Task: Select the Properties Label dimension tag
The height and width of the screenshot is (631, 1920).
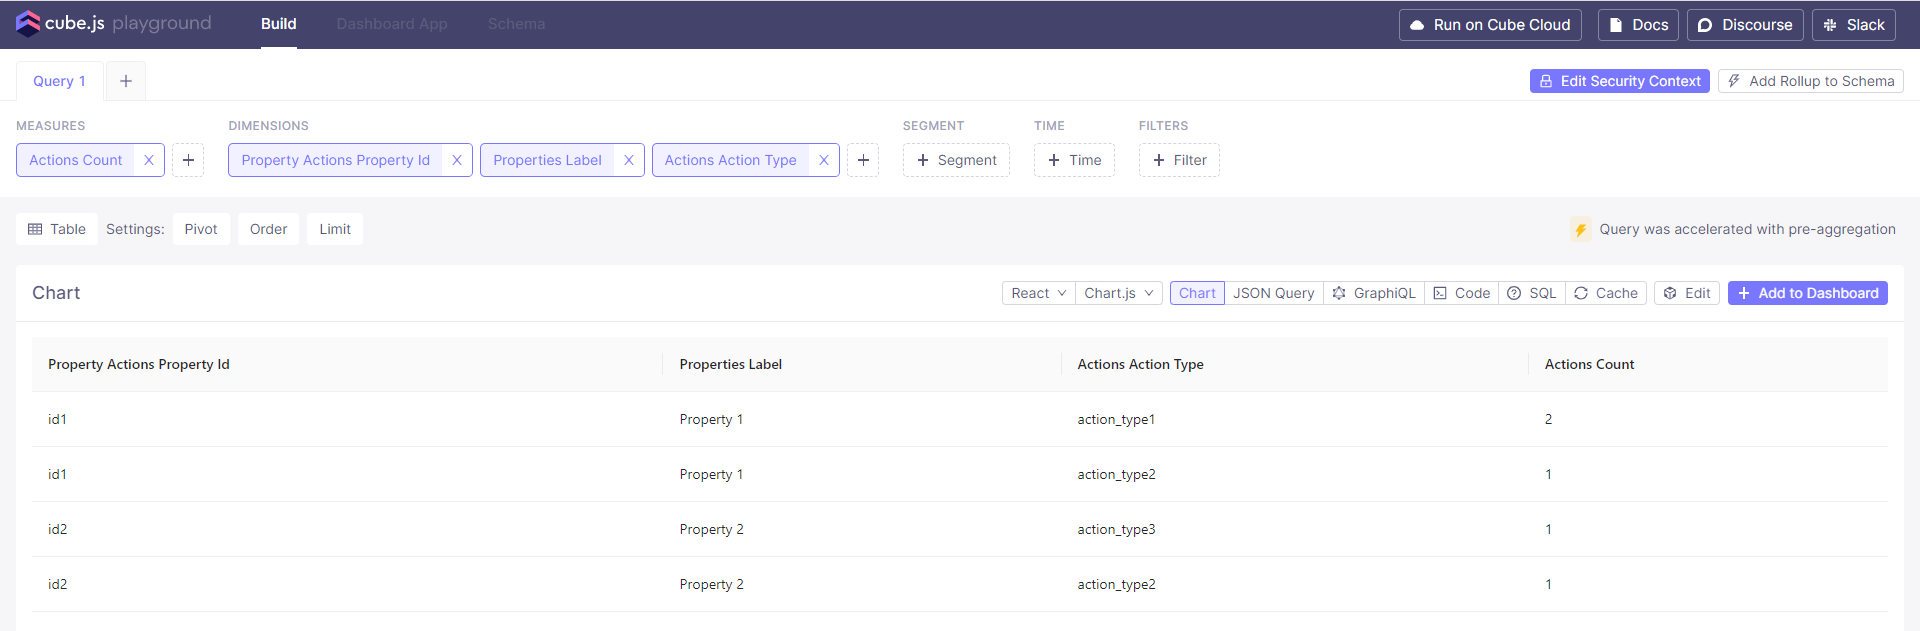Action: coord(548,160)
